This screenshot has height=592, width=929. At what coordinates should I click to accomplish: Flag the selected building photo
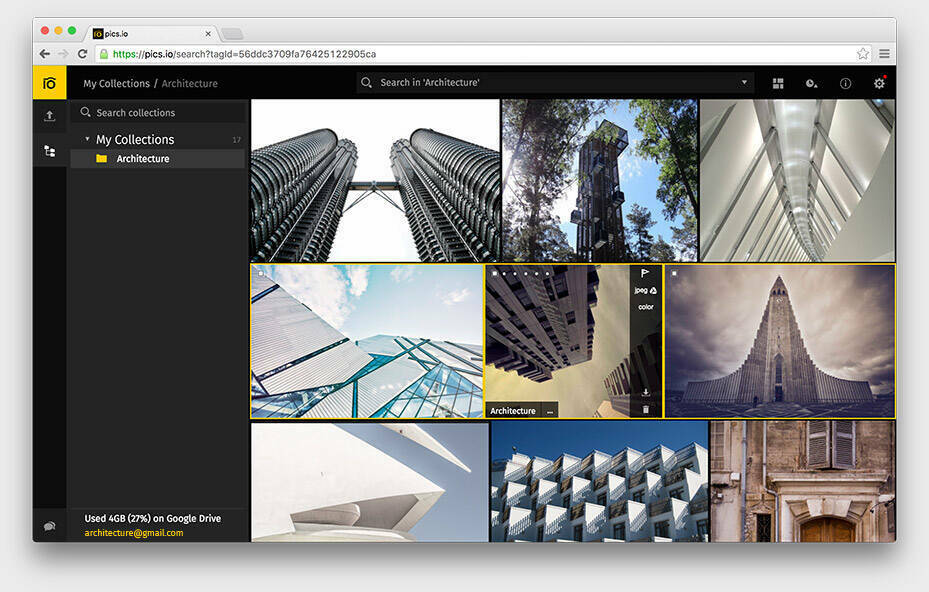tap(645, 273)
